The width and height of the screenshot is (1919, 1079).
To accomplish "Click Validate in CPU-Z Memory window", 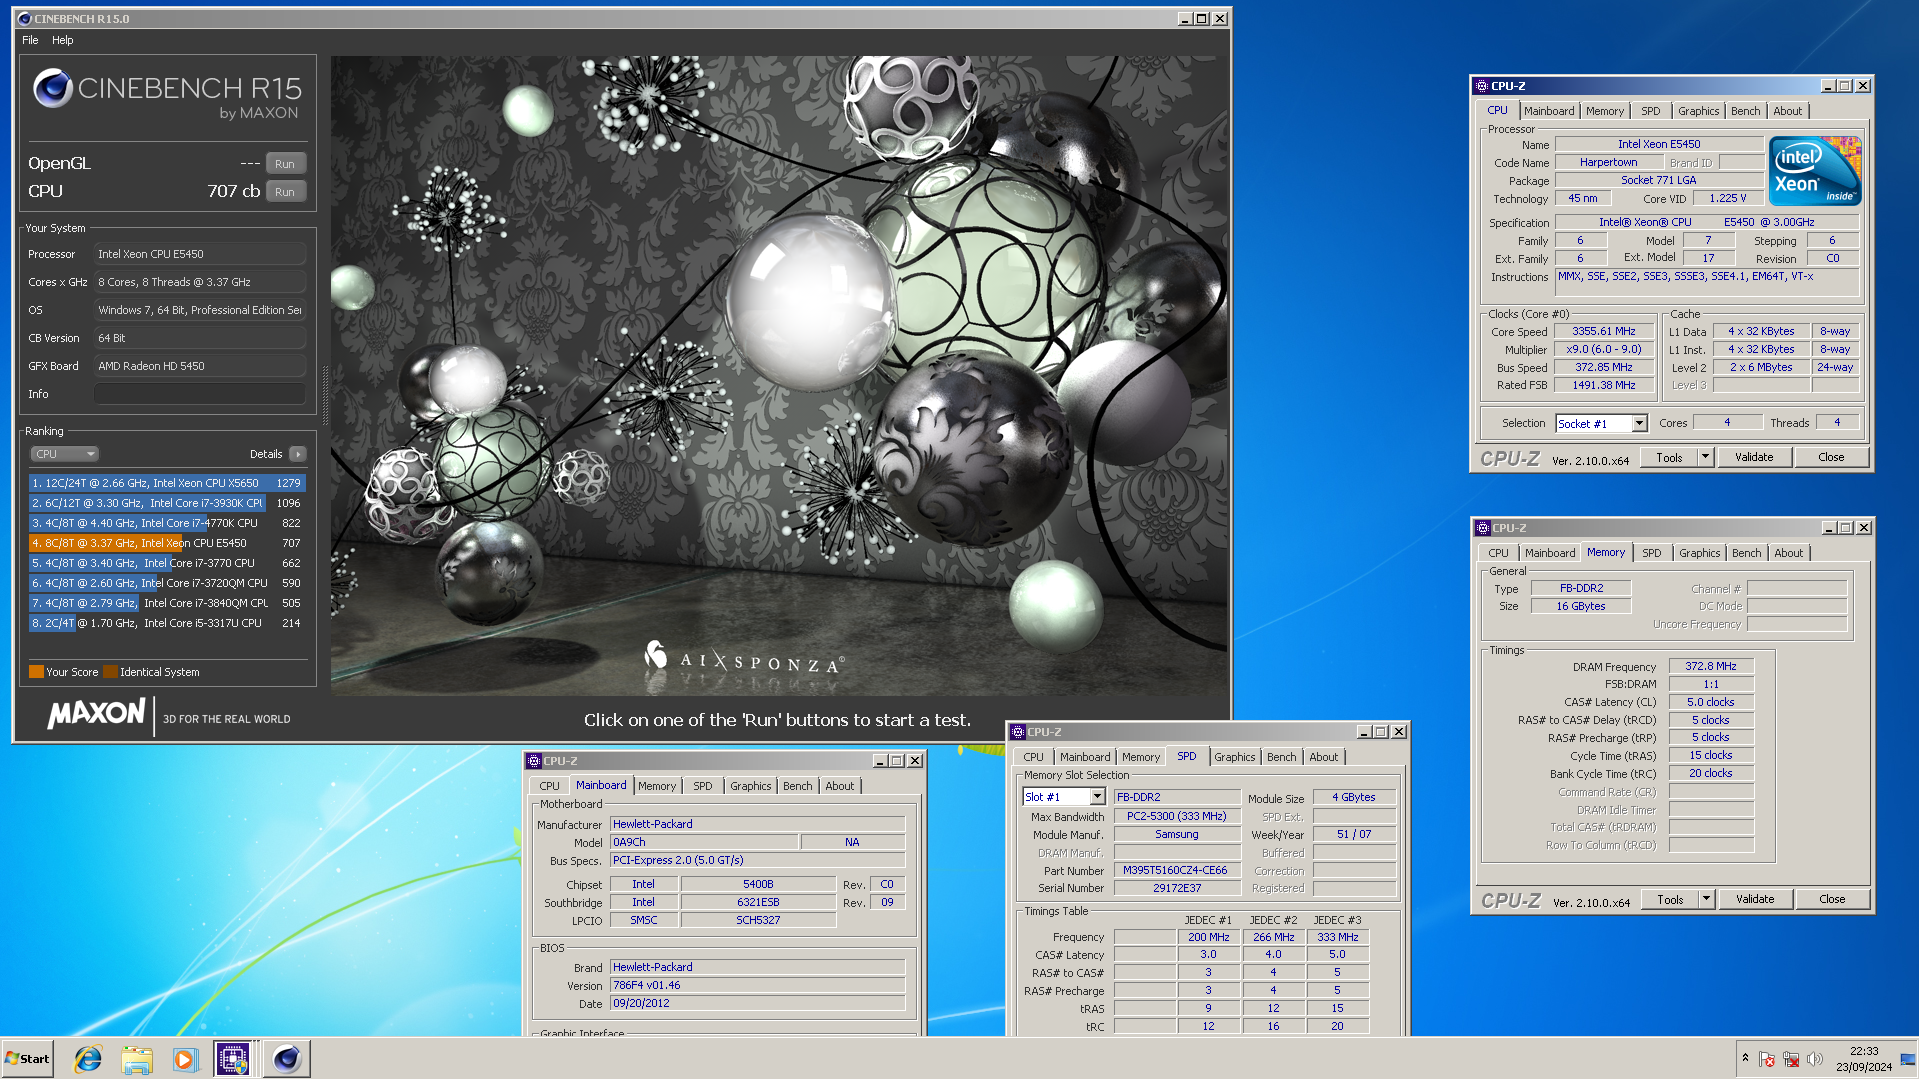I will click(1755, 900).
